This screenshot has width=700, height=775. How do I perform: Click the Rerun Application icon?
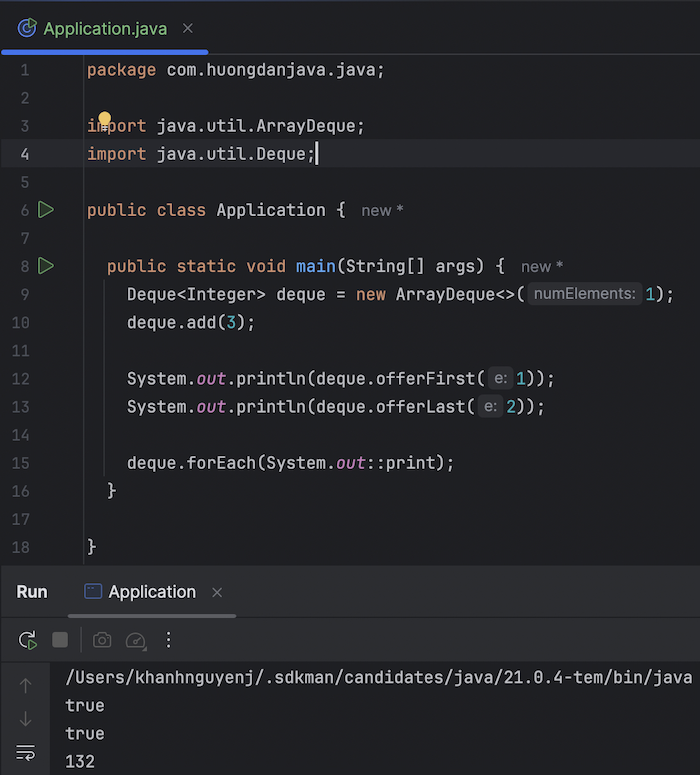tap(28, 640)
